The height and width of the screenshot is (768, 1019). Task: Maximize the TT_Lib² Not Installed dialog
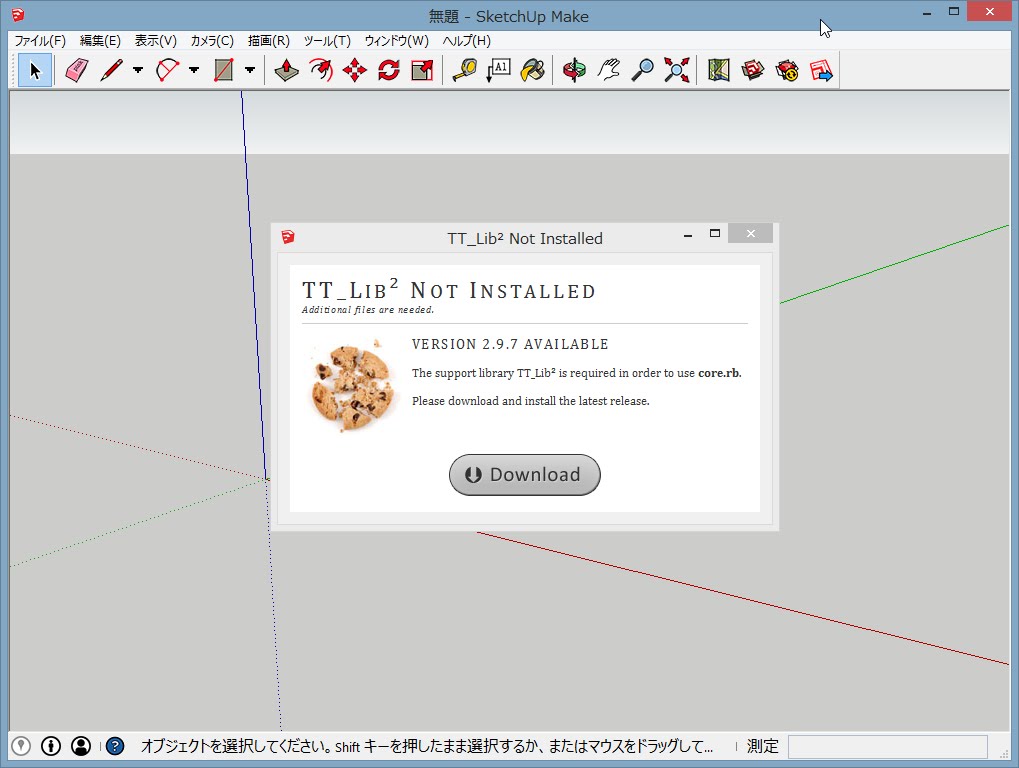point(715,233)
